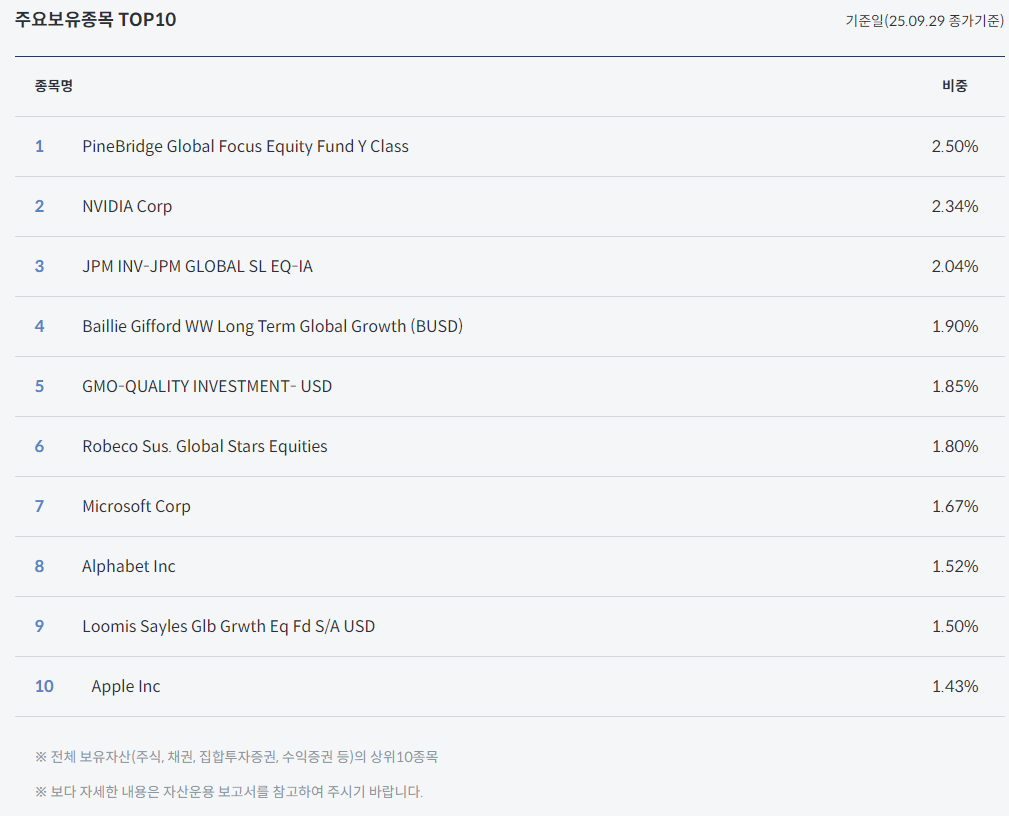Screen dimensions: 1009x816
Task: Click the 1.90% weight value
Action: pyautogui.click(x=955, y=326)
